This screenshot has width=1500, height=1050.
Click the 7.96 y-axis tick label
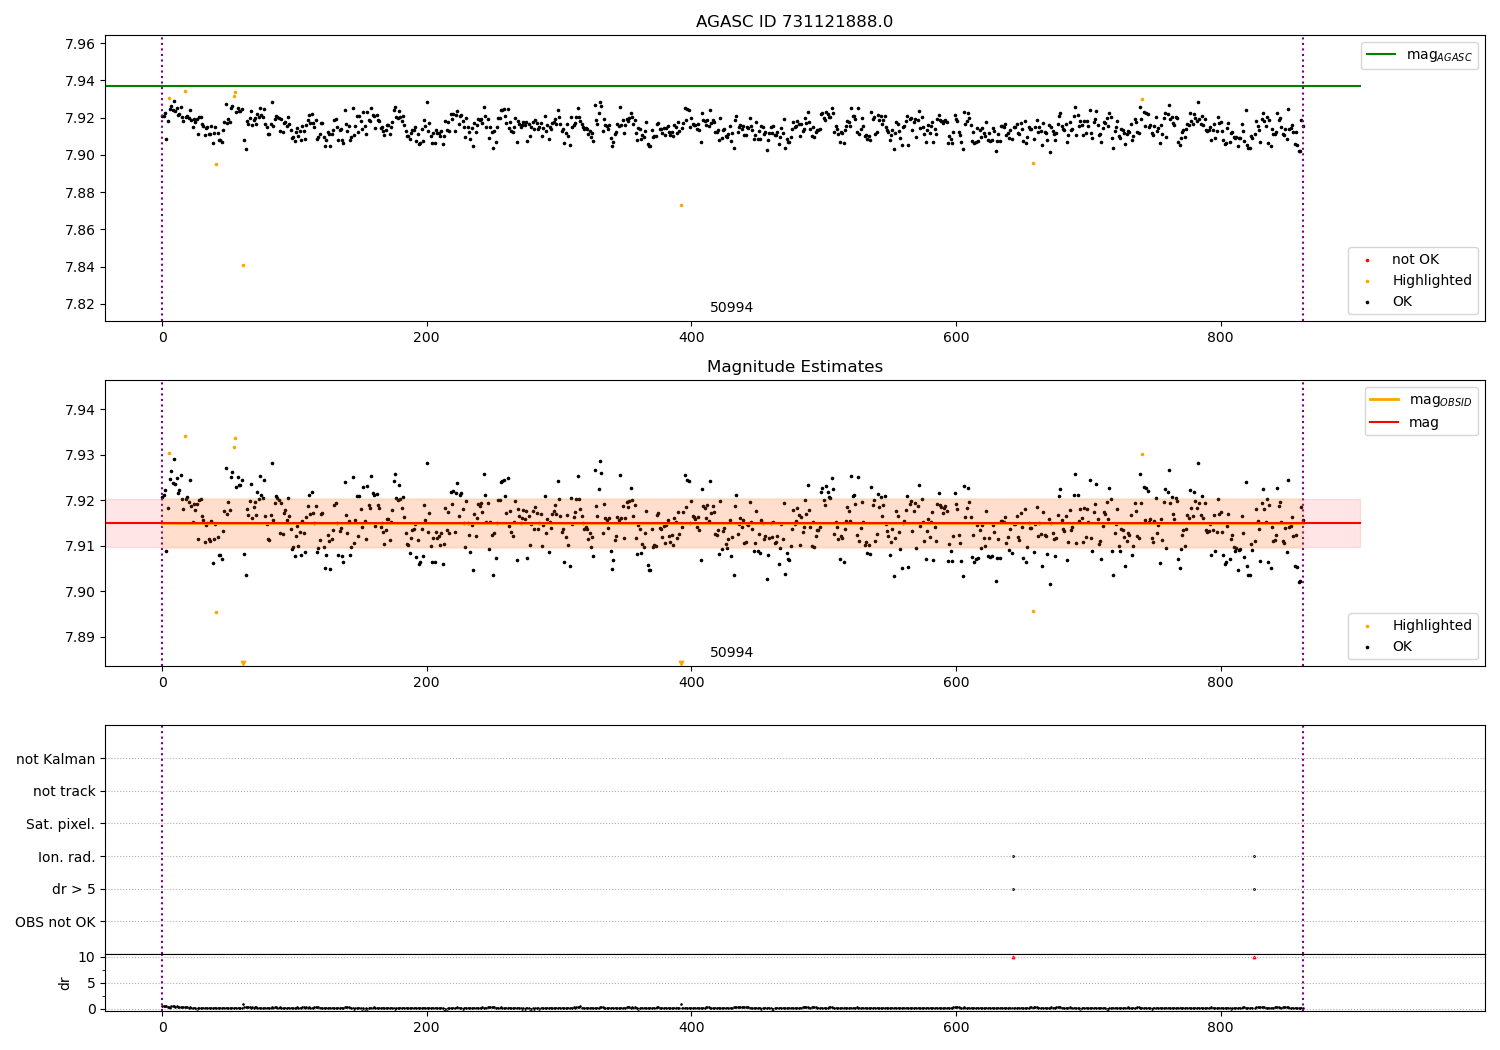(x=79, y=44)
